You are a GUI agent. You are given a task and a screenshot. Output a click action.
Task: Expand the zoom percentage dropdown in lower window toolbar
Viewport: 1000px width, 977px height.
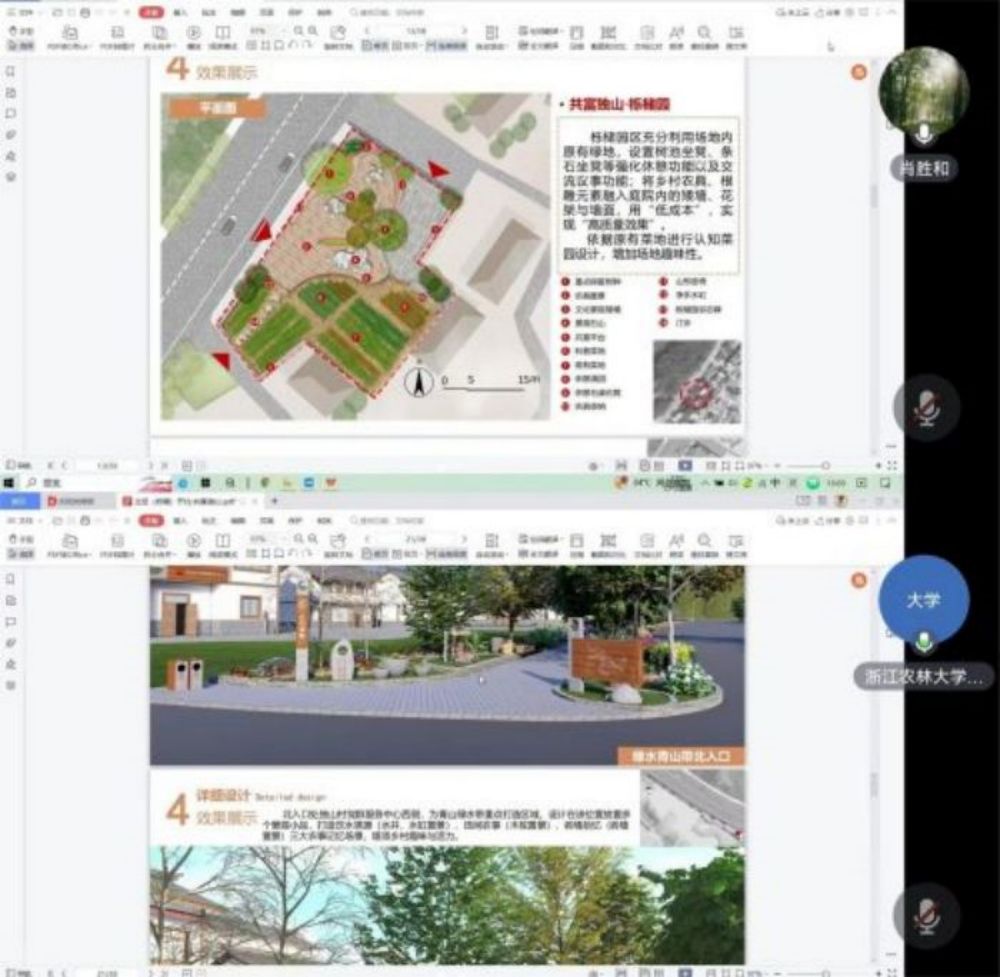click(264, 538)
